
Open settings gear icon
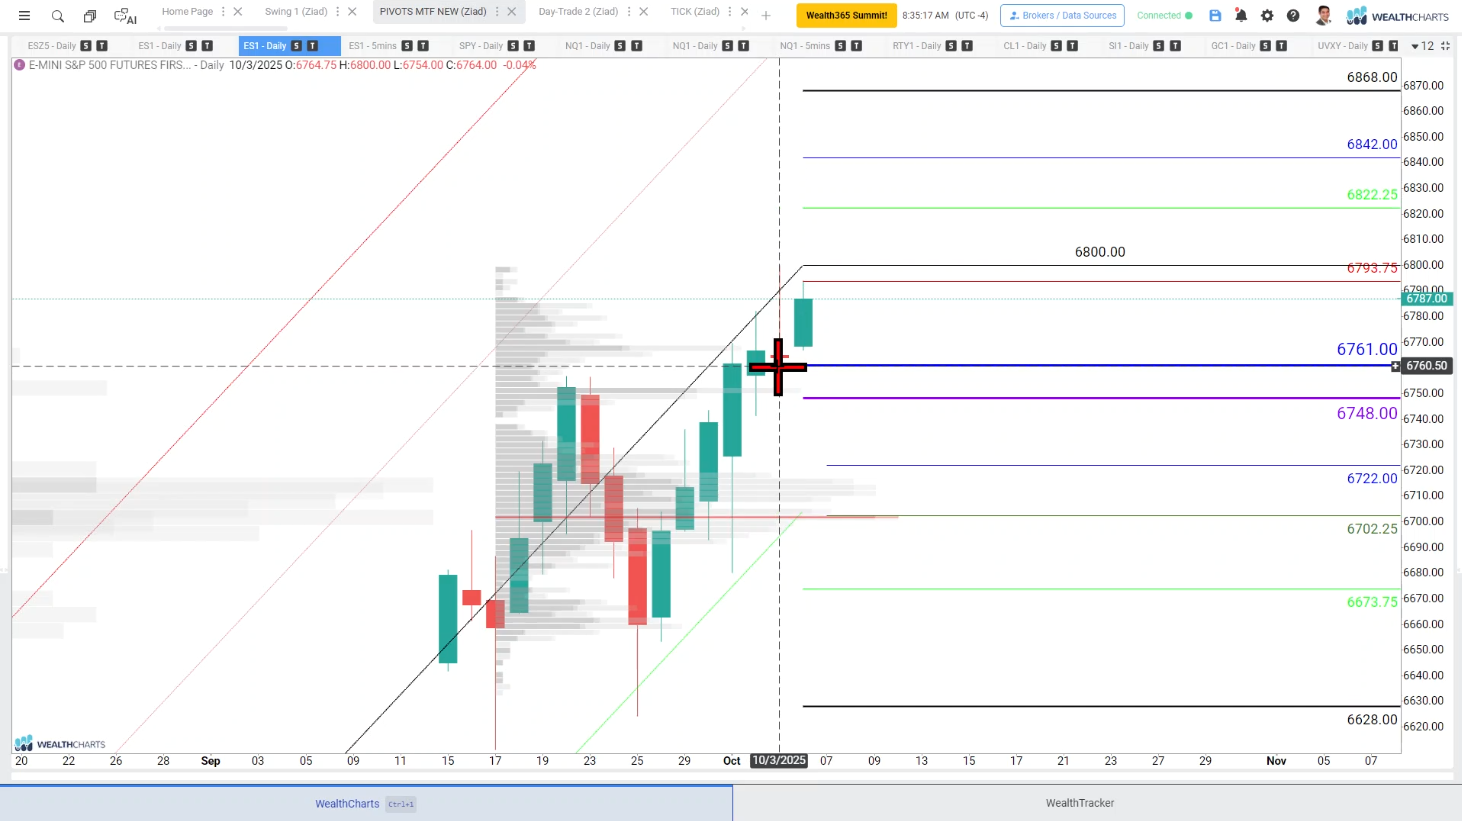coord(1267,16)
